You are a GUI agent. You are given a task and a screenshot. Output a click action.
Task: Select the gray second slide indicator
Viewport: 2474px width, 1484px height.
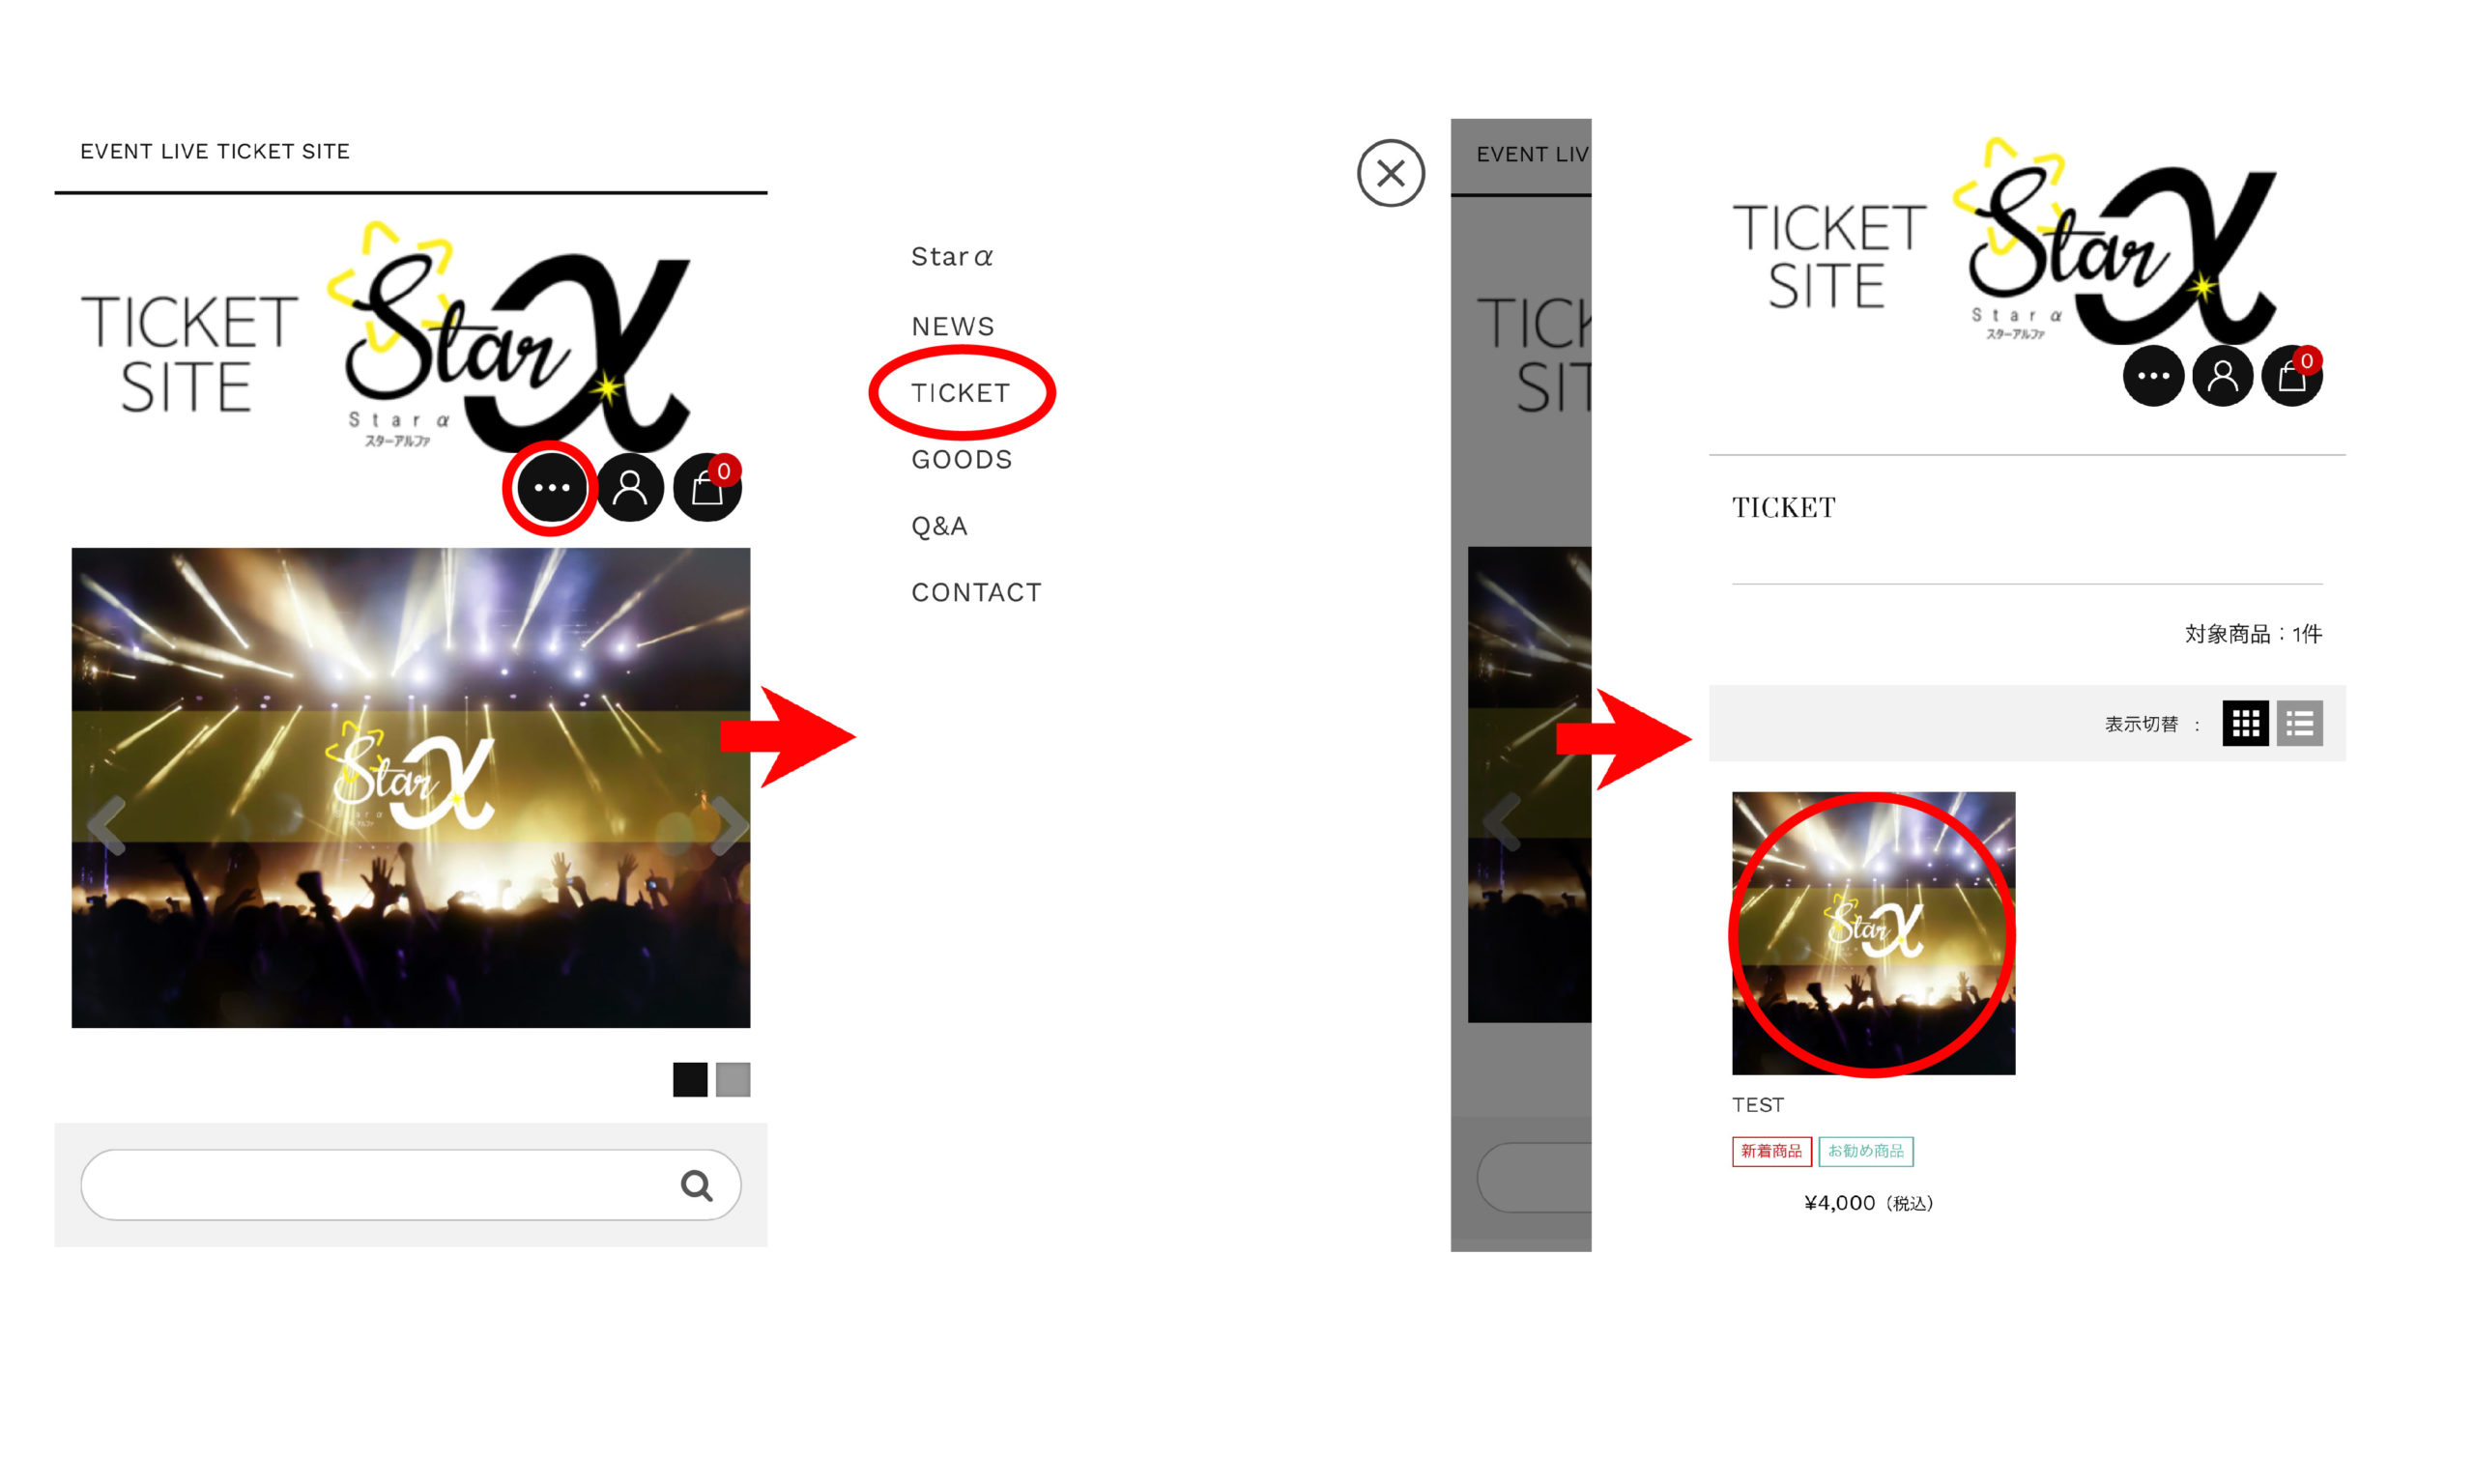tap(733, 1079)
